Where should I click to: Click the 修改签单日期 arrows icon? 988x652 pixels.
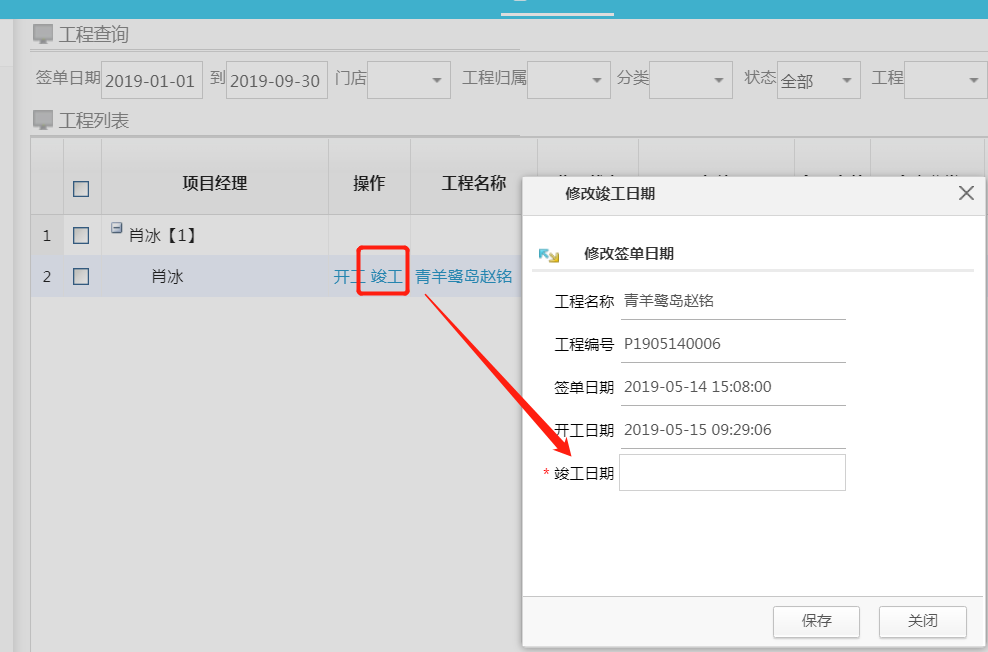(x=549, y=255)
